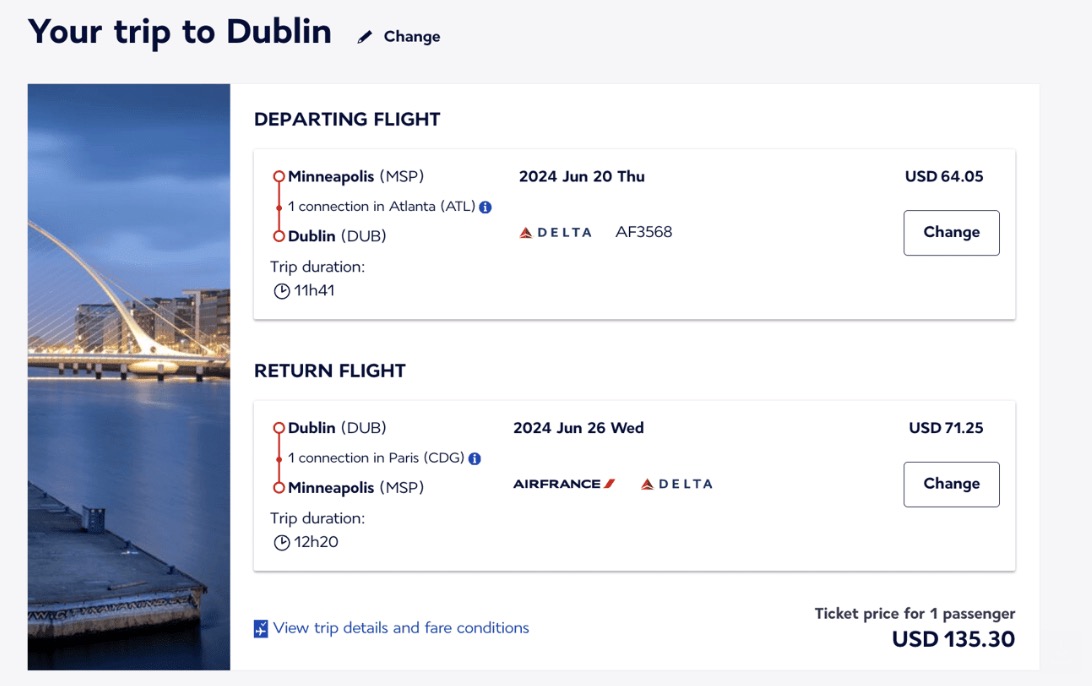Screen dimensions: 1092x686
Task: Click the pencil edit icon near the heading
Action: click(x=364, y=35)
